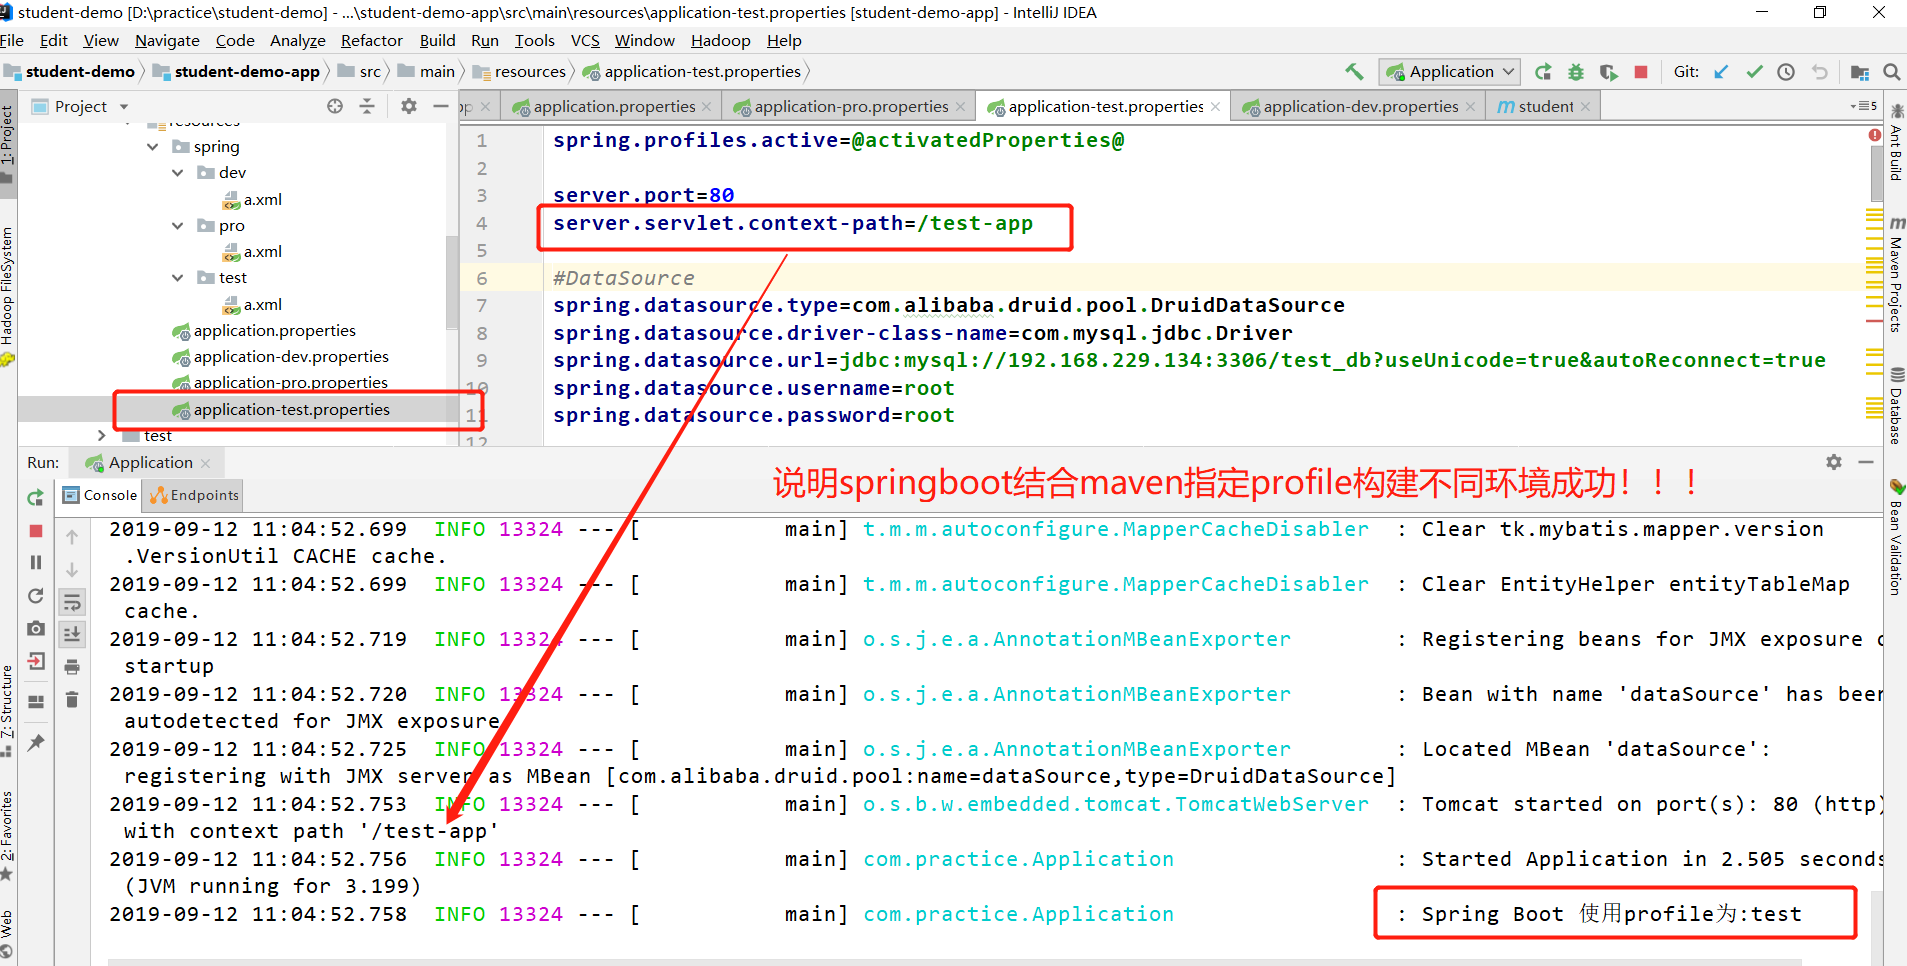
Task: Open the Hadoop menu
Action: pos(720,41)
